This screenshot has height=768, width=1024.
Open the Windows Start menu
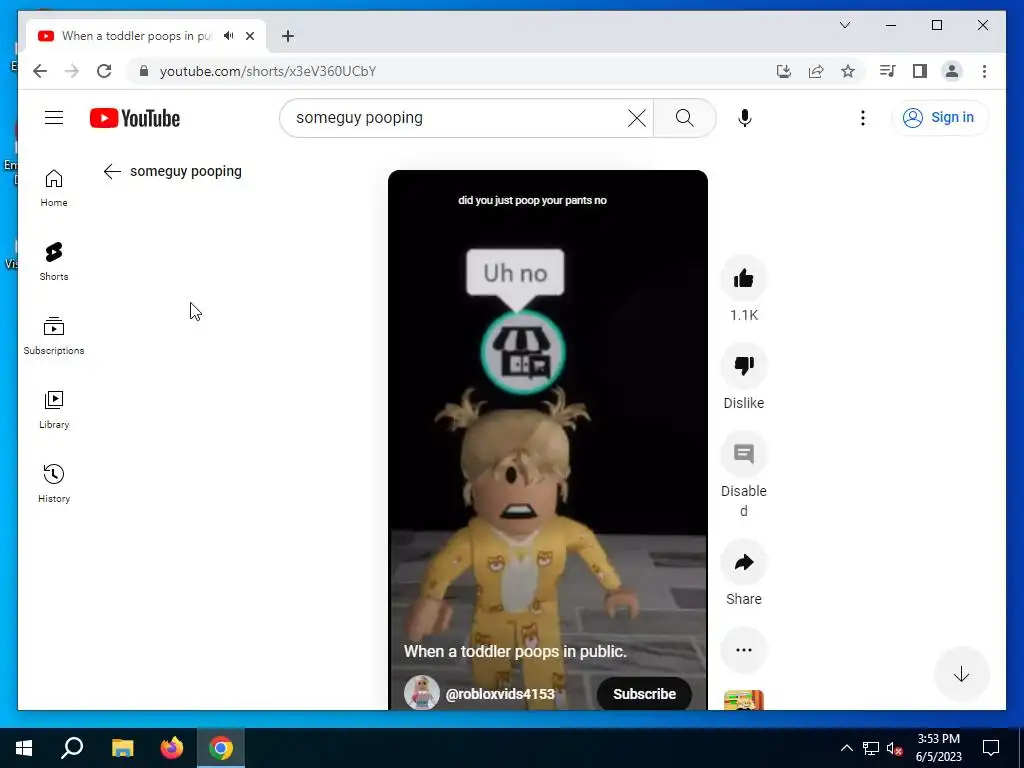pos(24,748)
